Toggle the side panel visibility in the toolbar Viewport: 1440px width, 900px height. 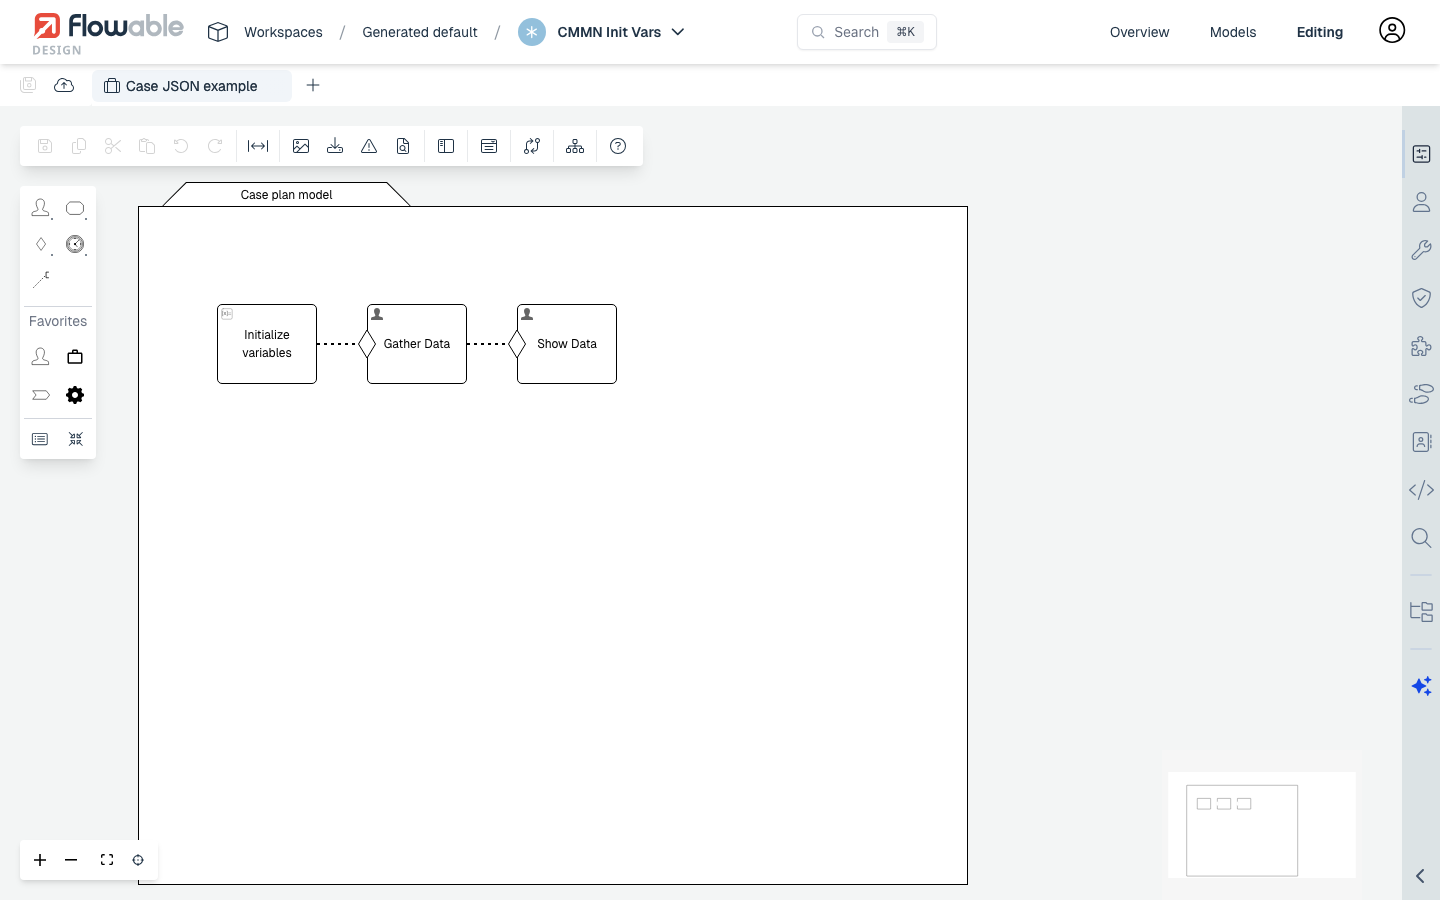pos(446,146)
